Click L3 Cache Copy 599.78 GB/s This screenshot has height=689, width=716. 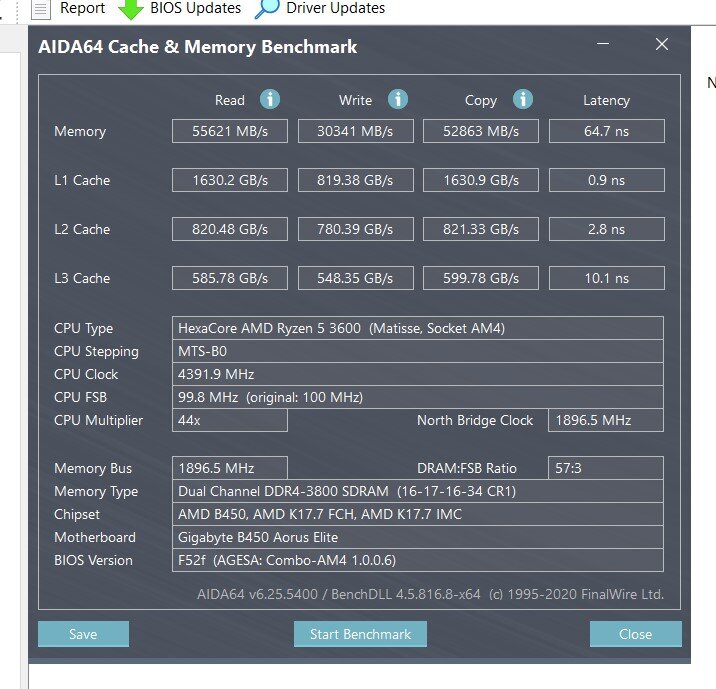pos(481,278)
